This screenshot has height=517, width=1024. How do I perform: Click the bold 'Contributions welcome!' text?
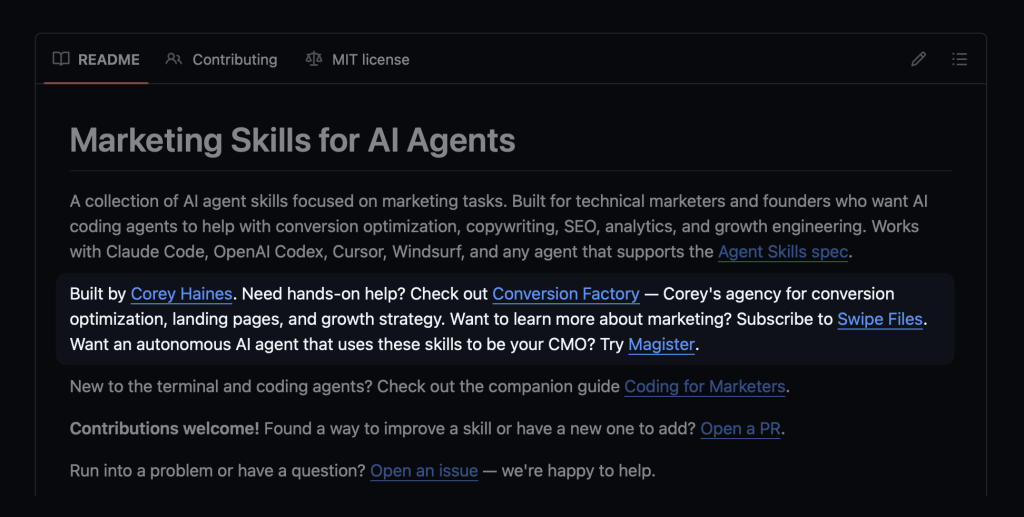[165, 429]
